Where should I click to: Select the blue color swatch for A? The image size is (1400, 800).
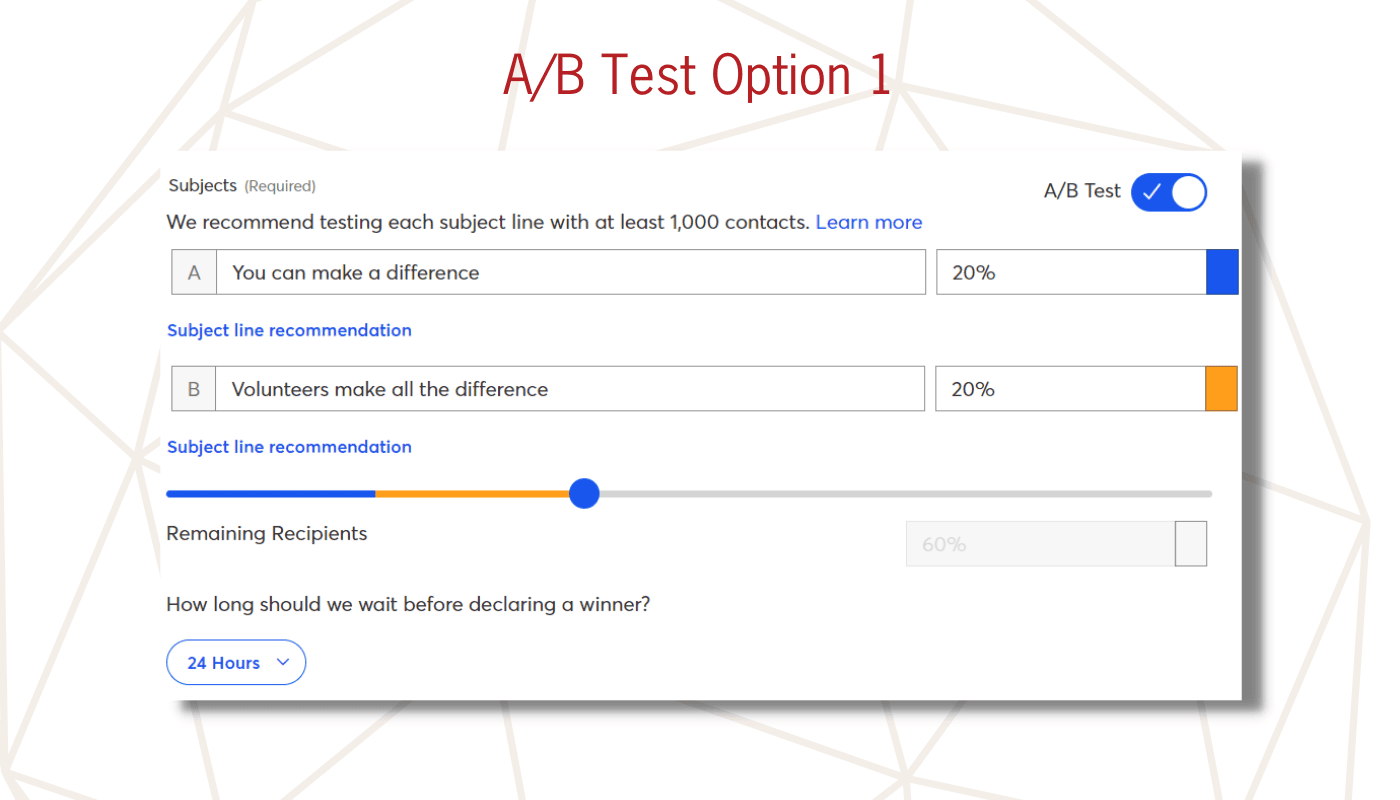[x=1222, y=272]
